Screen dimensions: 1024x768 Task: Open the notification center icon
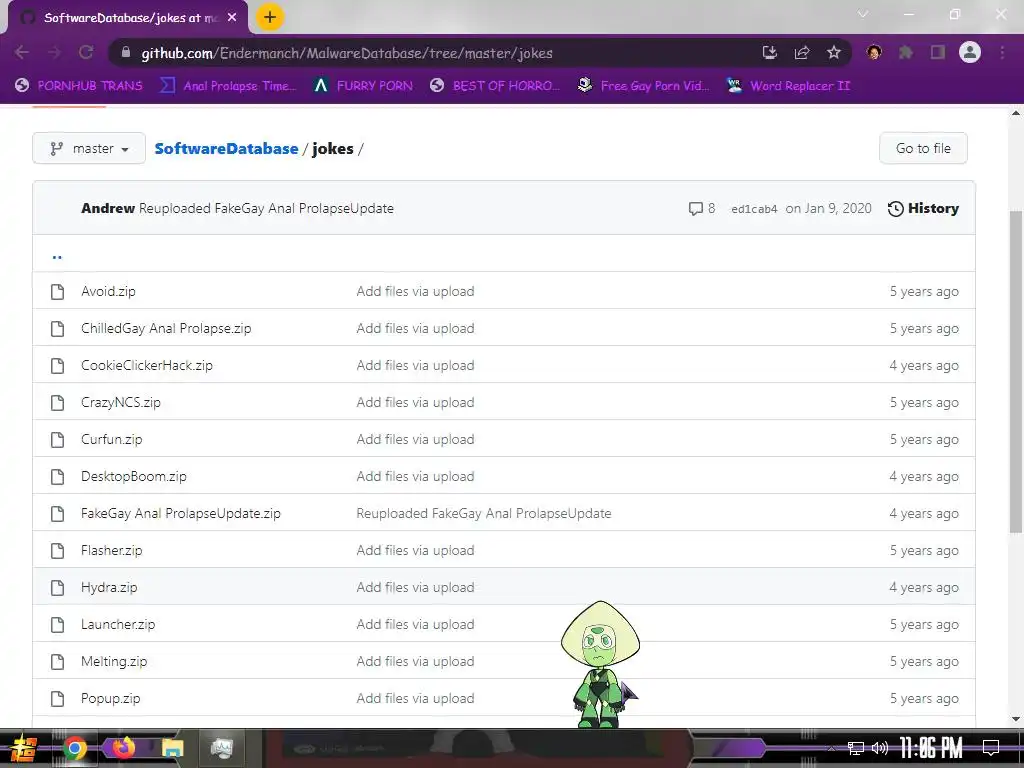click(x=991, y=748)
